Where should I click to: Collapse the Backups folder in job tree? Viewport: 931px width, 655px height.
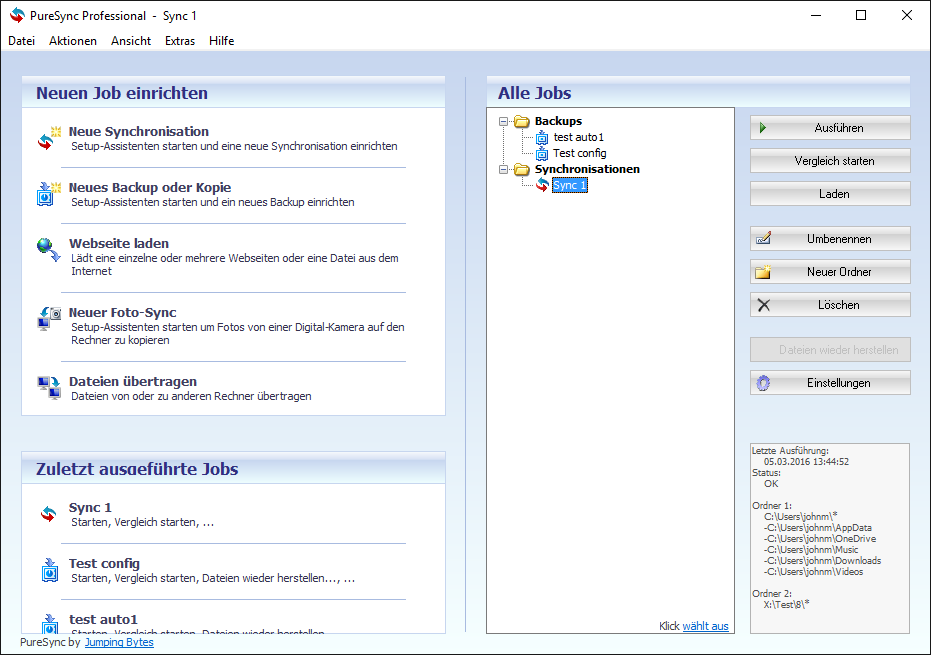(x=504, y=121)
